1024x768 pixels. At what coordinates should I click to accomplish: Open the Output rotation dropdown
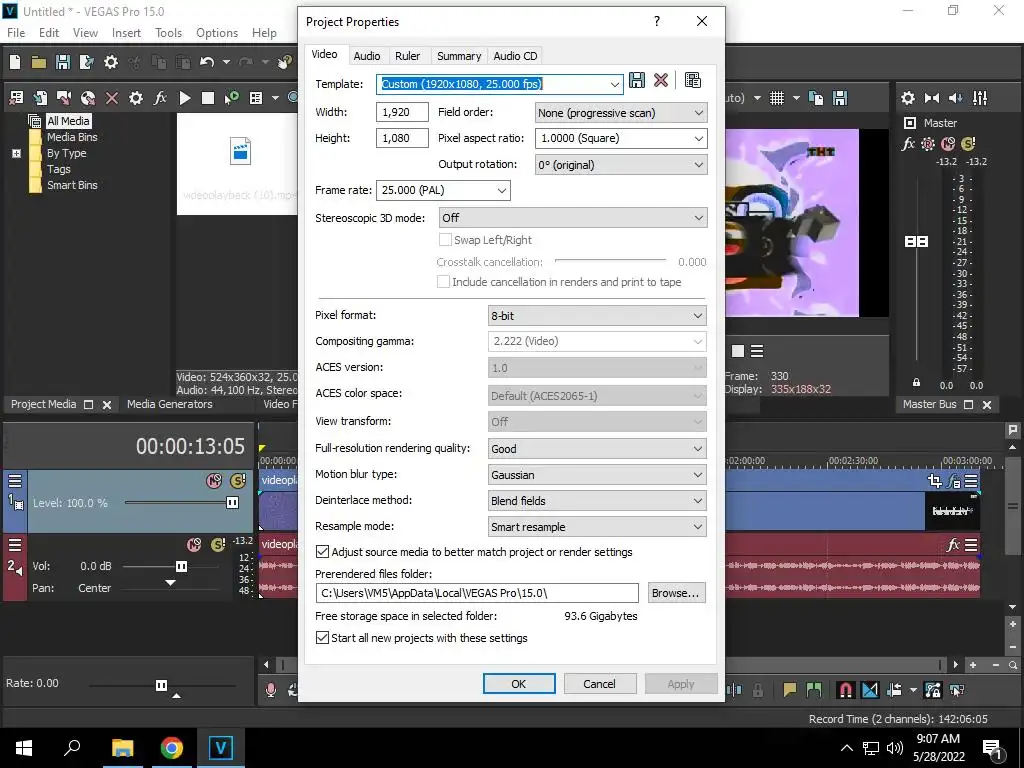click(x=698, y=165)
